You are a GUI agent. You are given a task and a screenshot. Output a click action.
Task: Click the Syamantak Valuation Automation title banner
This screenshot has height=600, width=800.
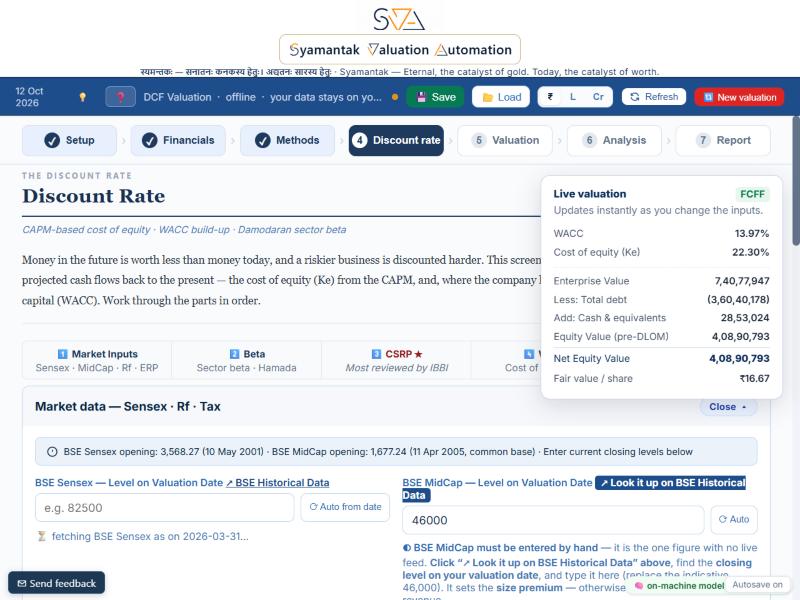pos(400,49)
